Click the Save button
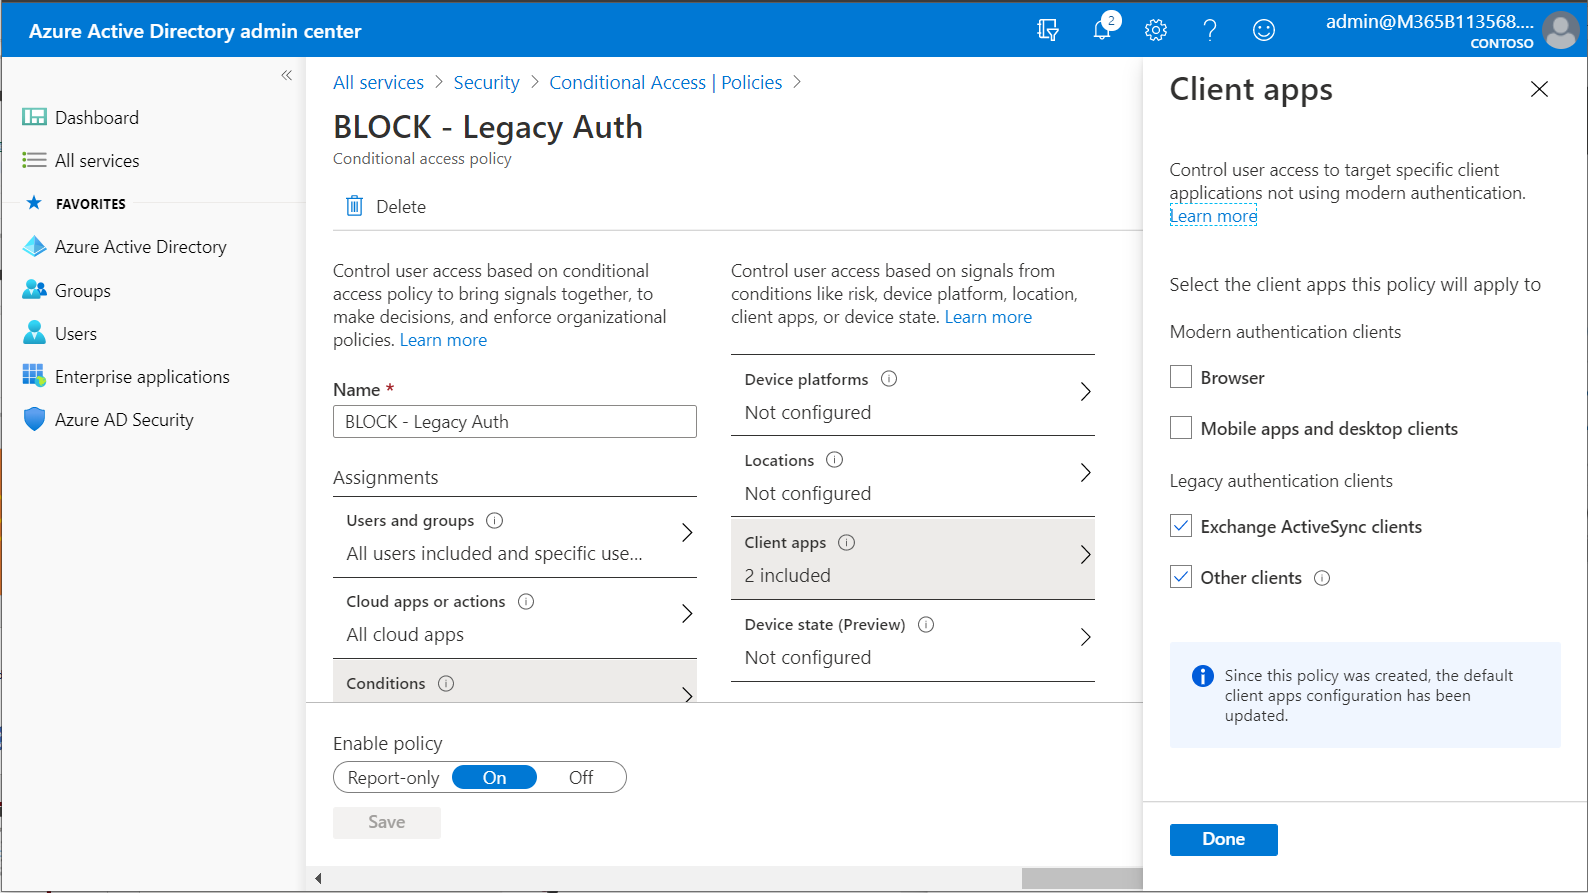 386,822
